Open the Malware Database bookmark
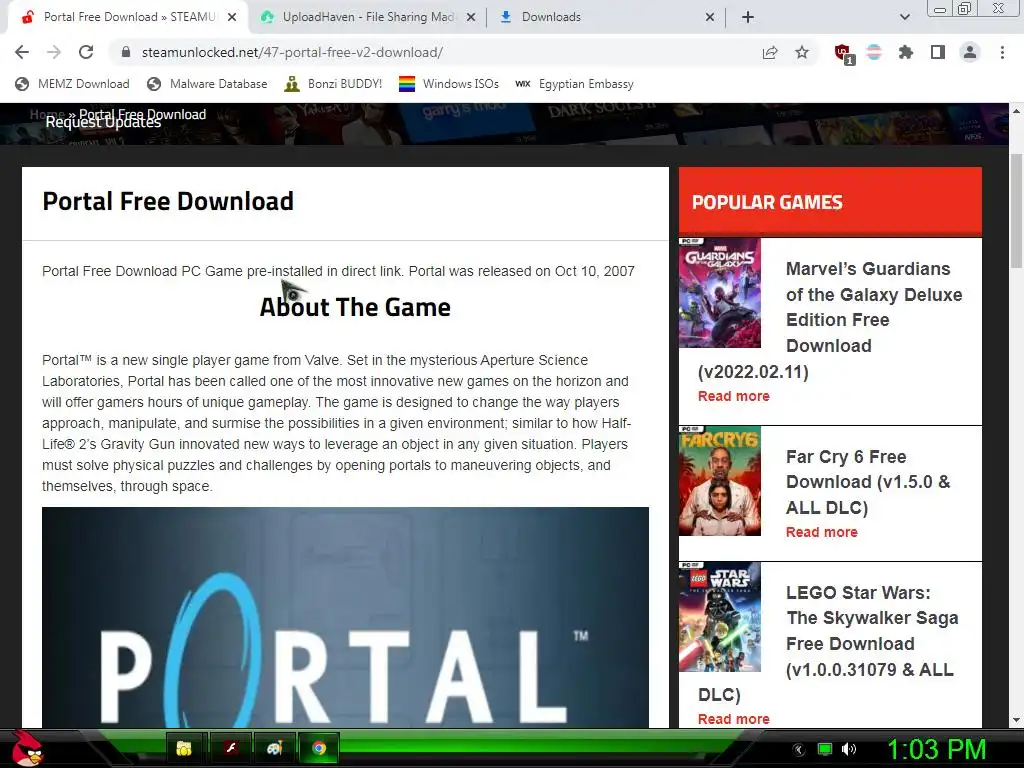 pyautogui.click(x=207, y=84)
